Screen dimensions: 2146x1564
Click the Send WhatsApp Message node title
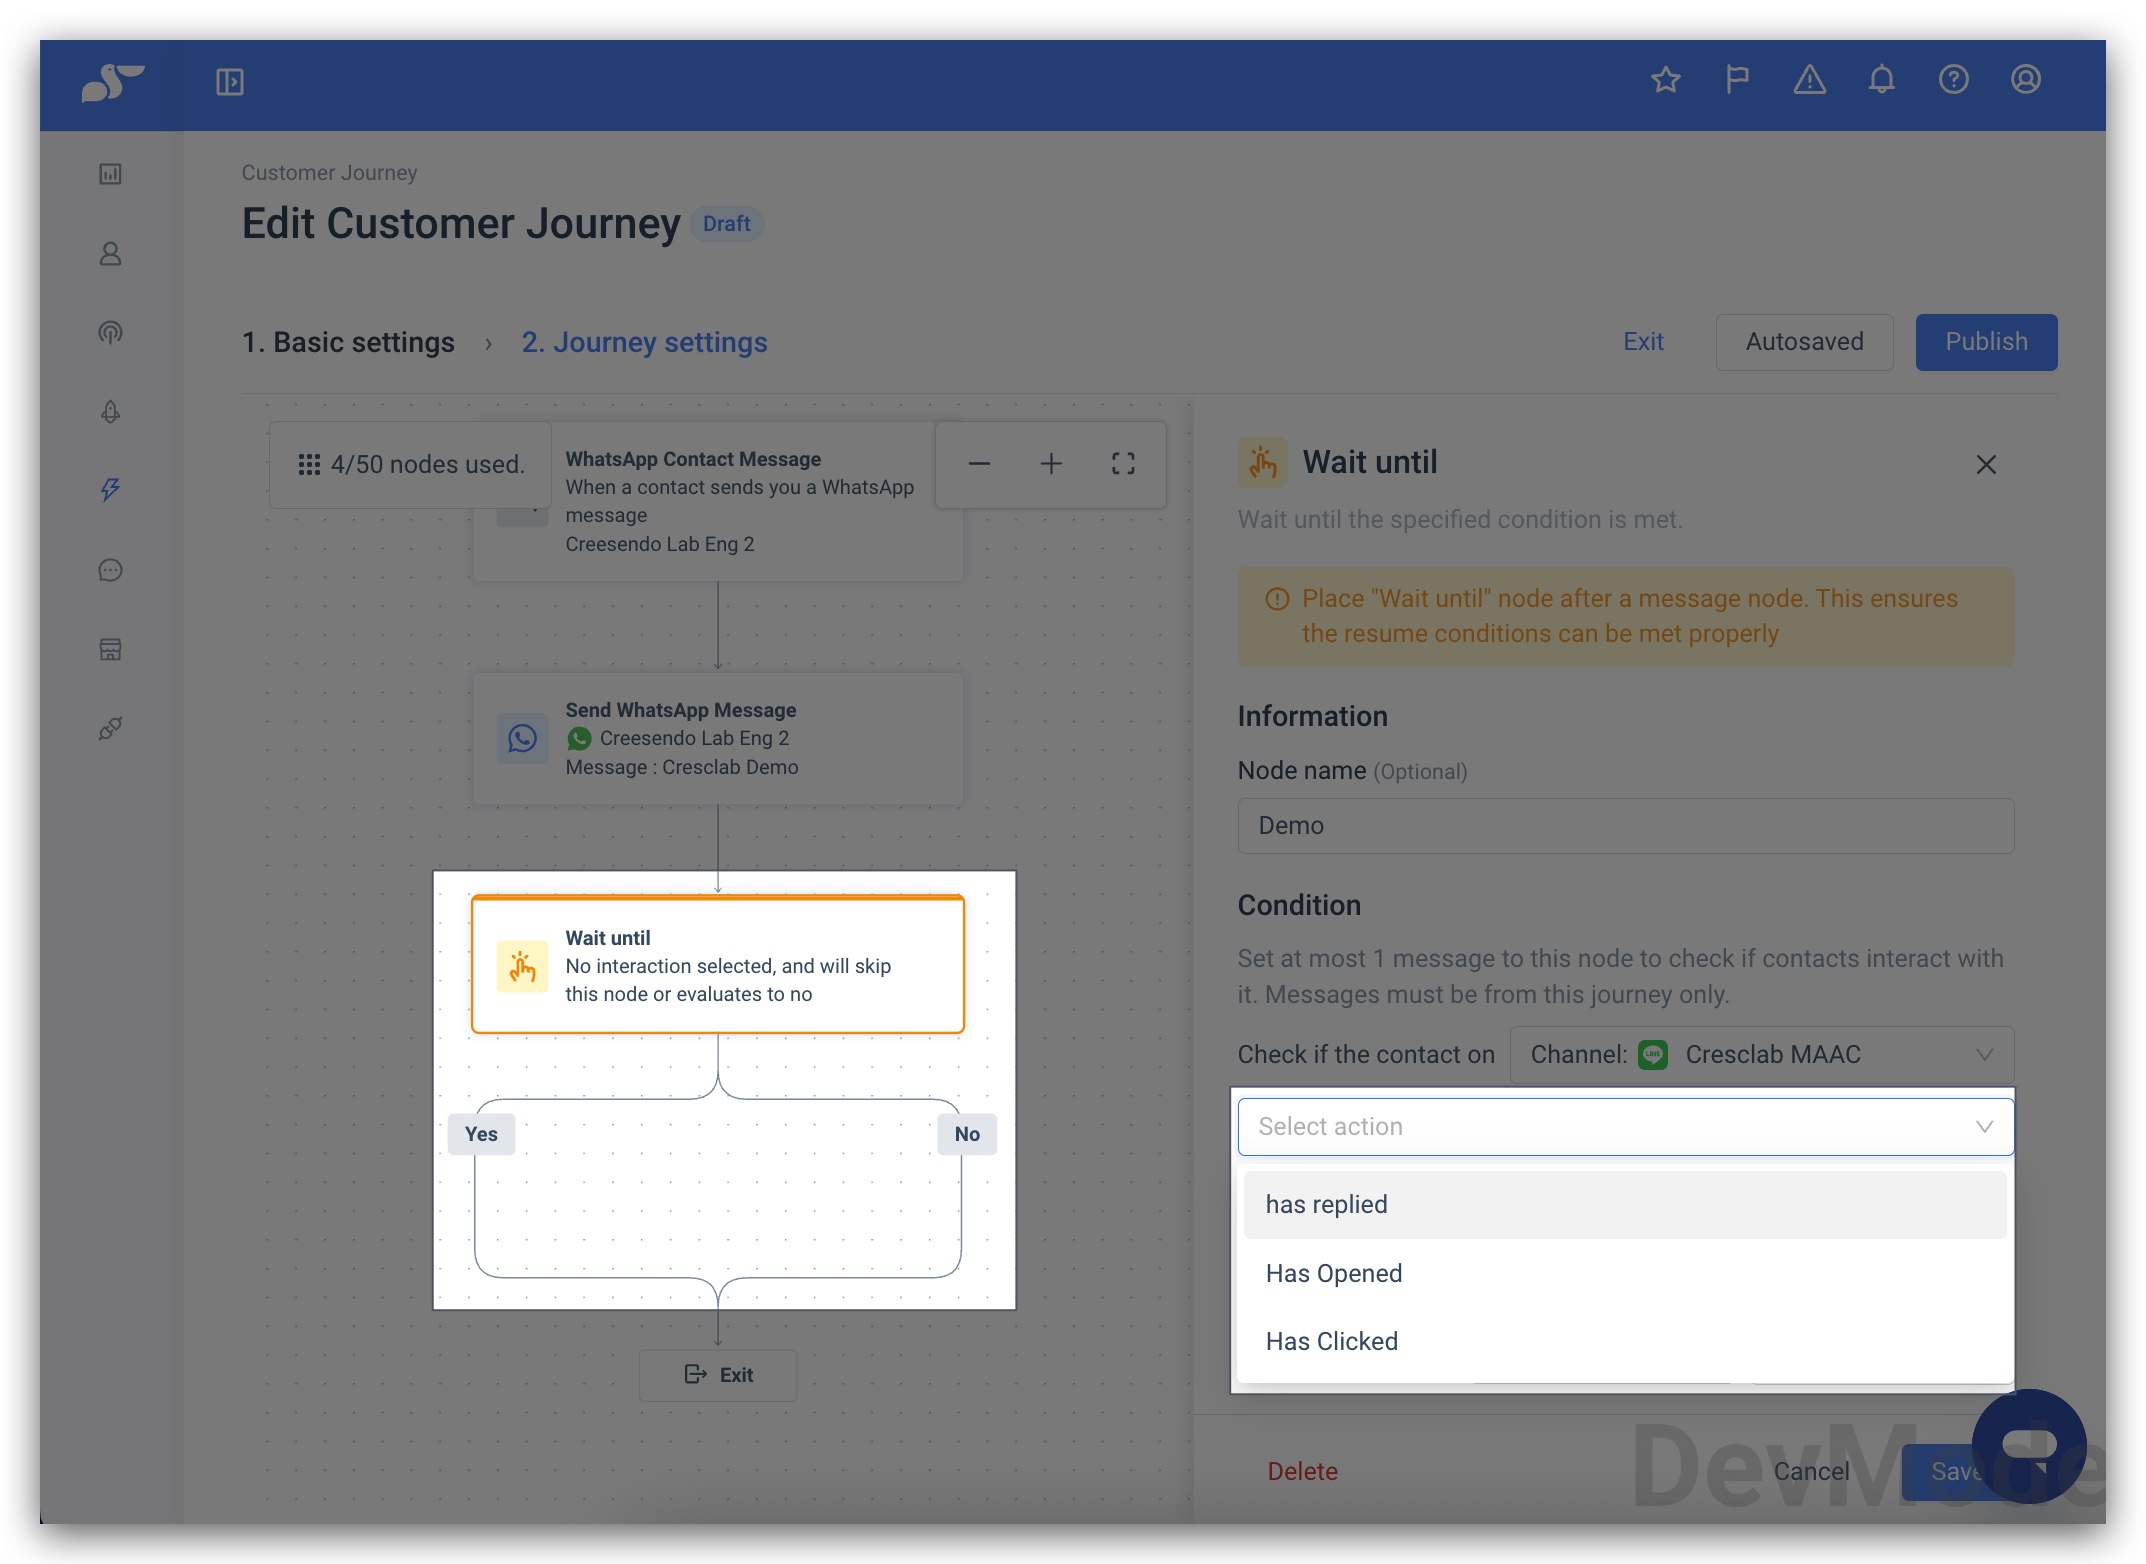pyautogui.click(x=680, y=710)
